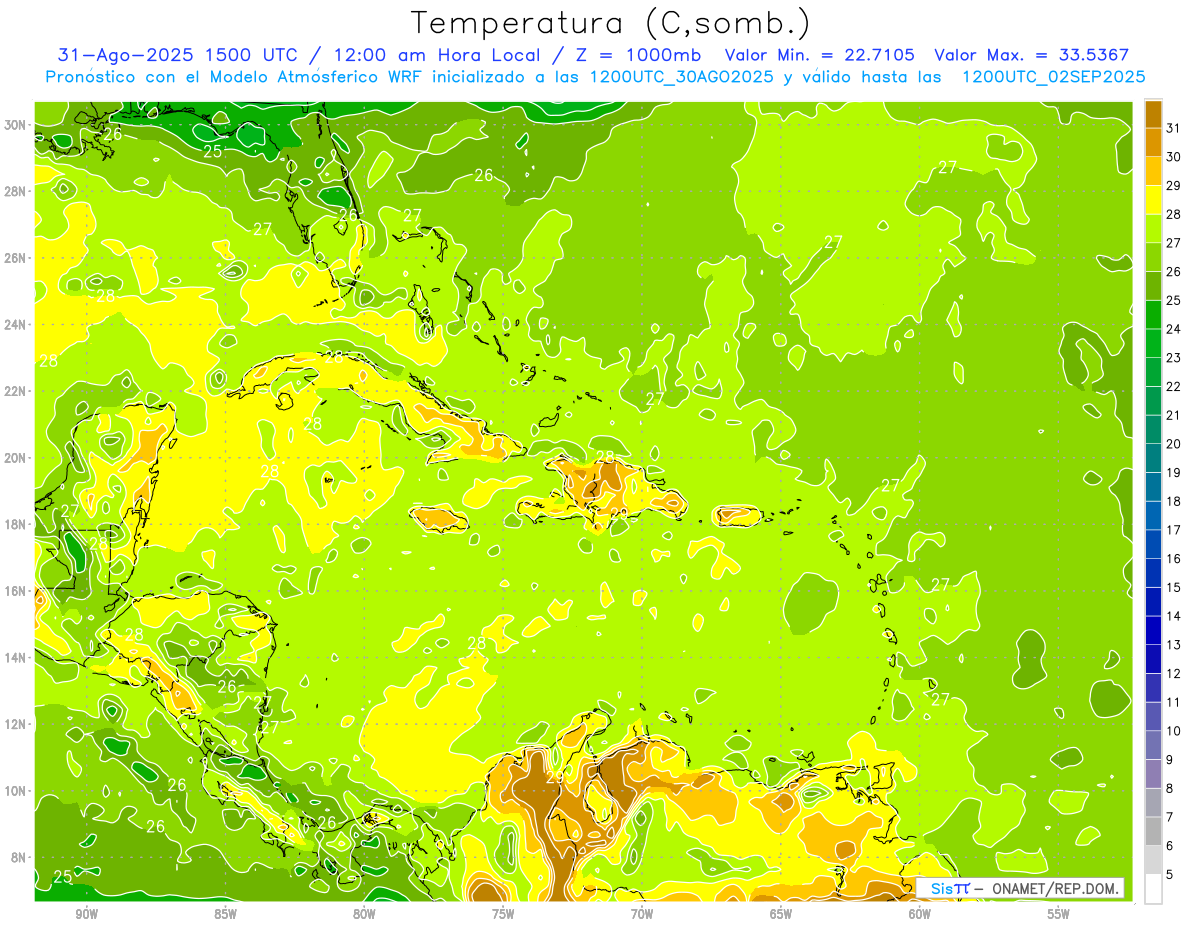The width and height of the screenshot is (1200, 927).
Task: Click the '70W' longitude axis label
Action: coord(642,914)
